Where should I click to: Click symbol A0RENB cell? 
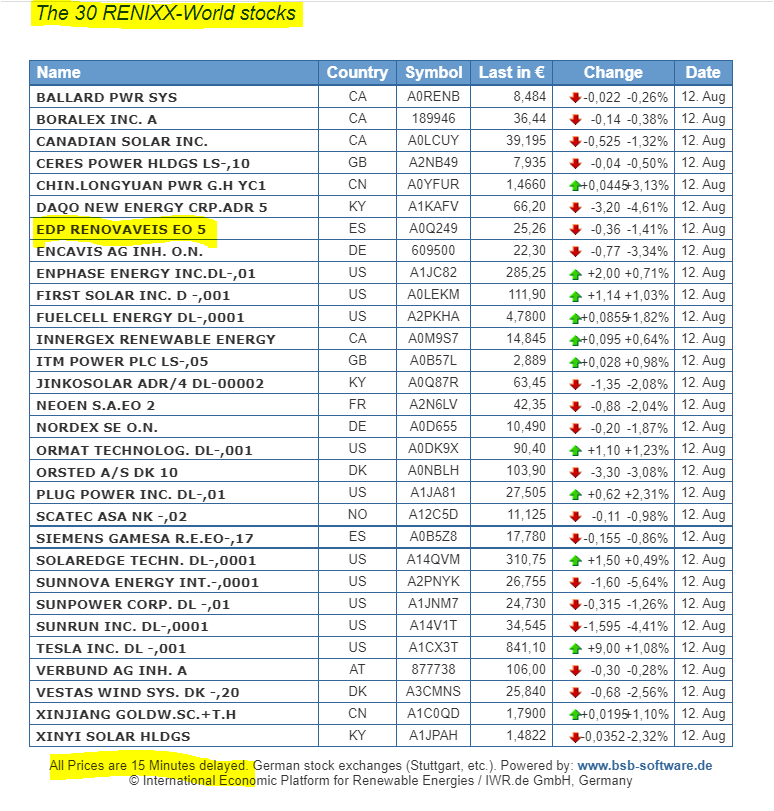434,97
